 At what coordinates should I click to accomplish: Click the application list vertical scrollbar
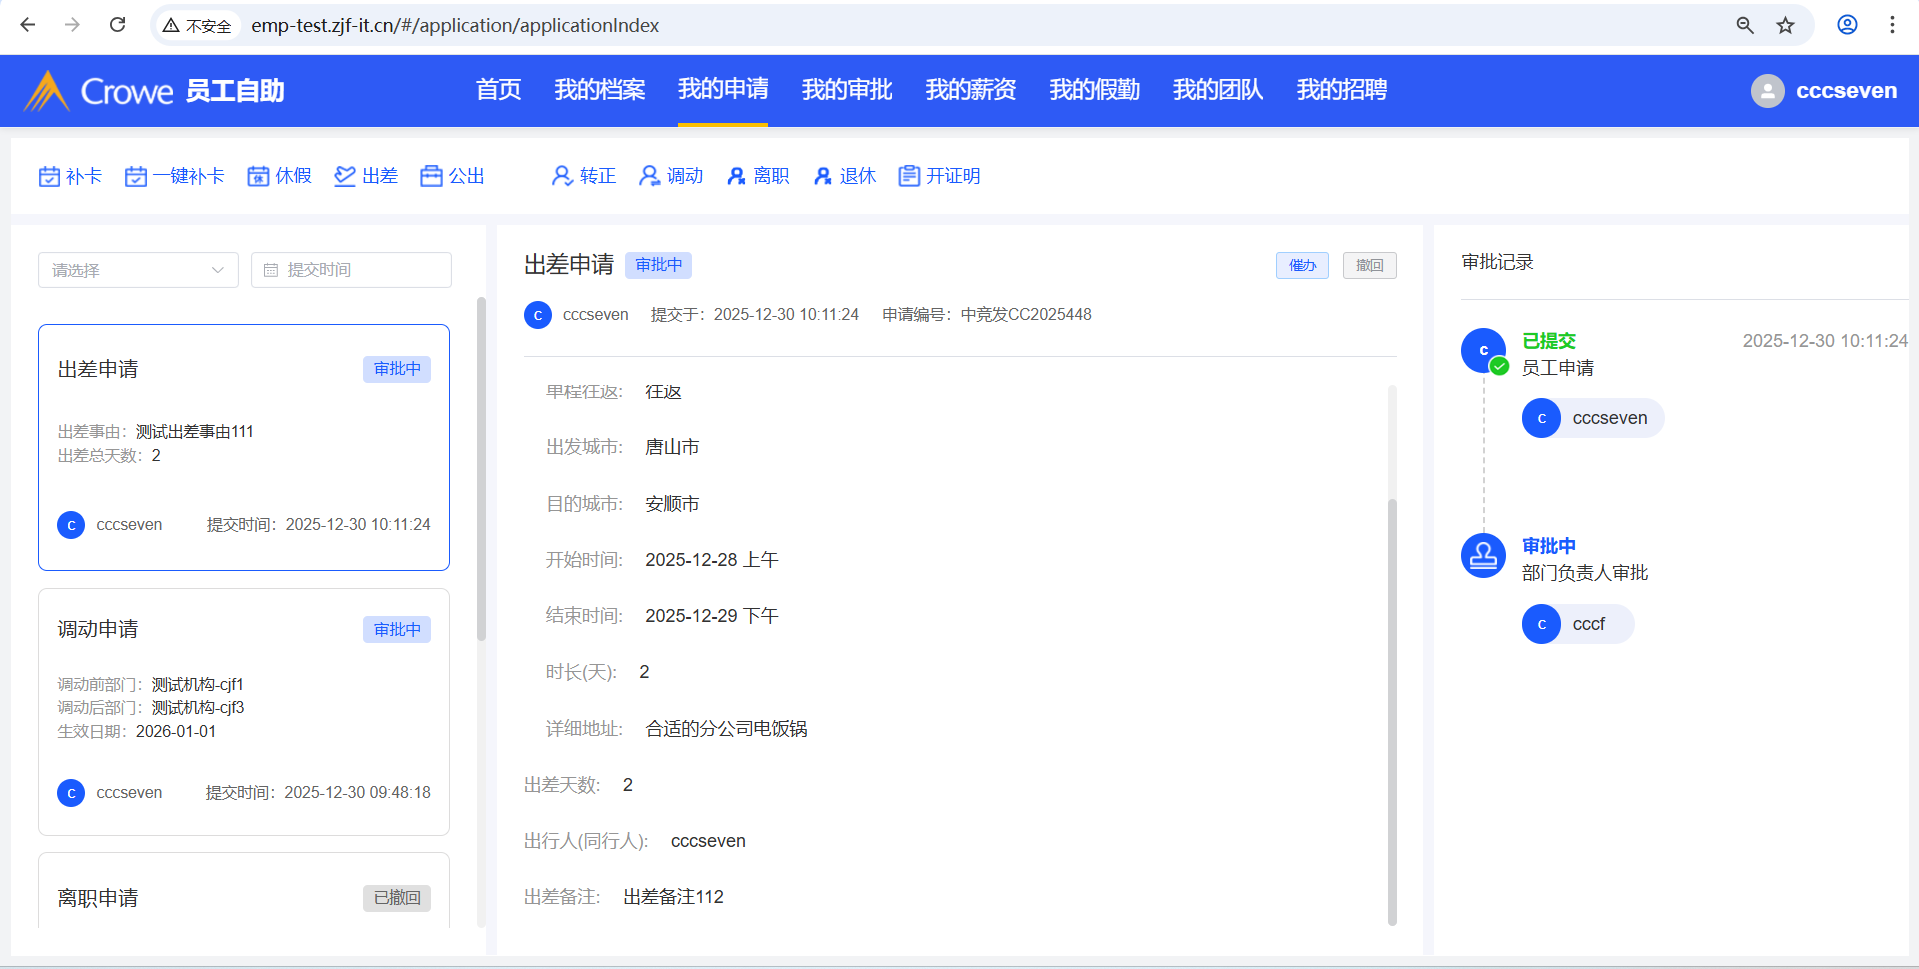(481, 470)
